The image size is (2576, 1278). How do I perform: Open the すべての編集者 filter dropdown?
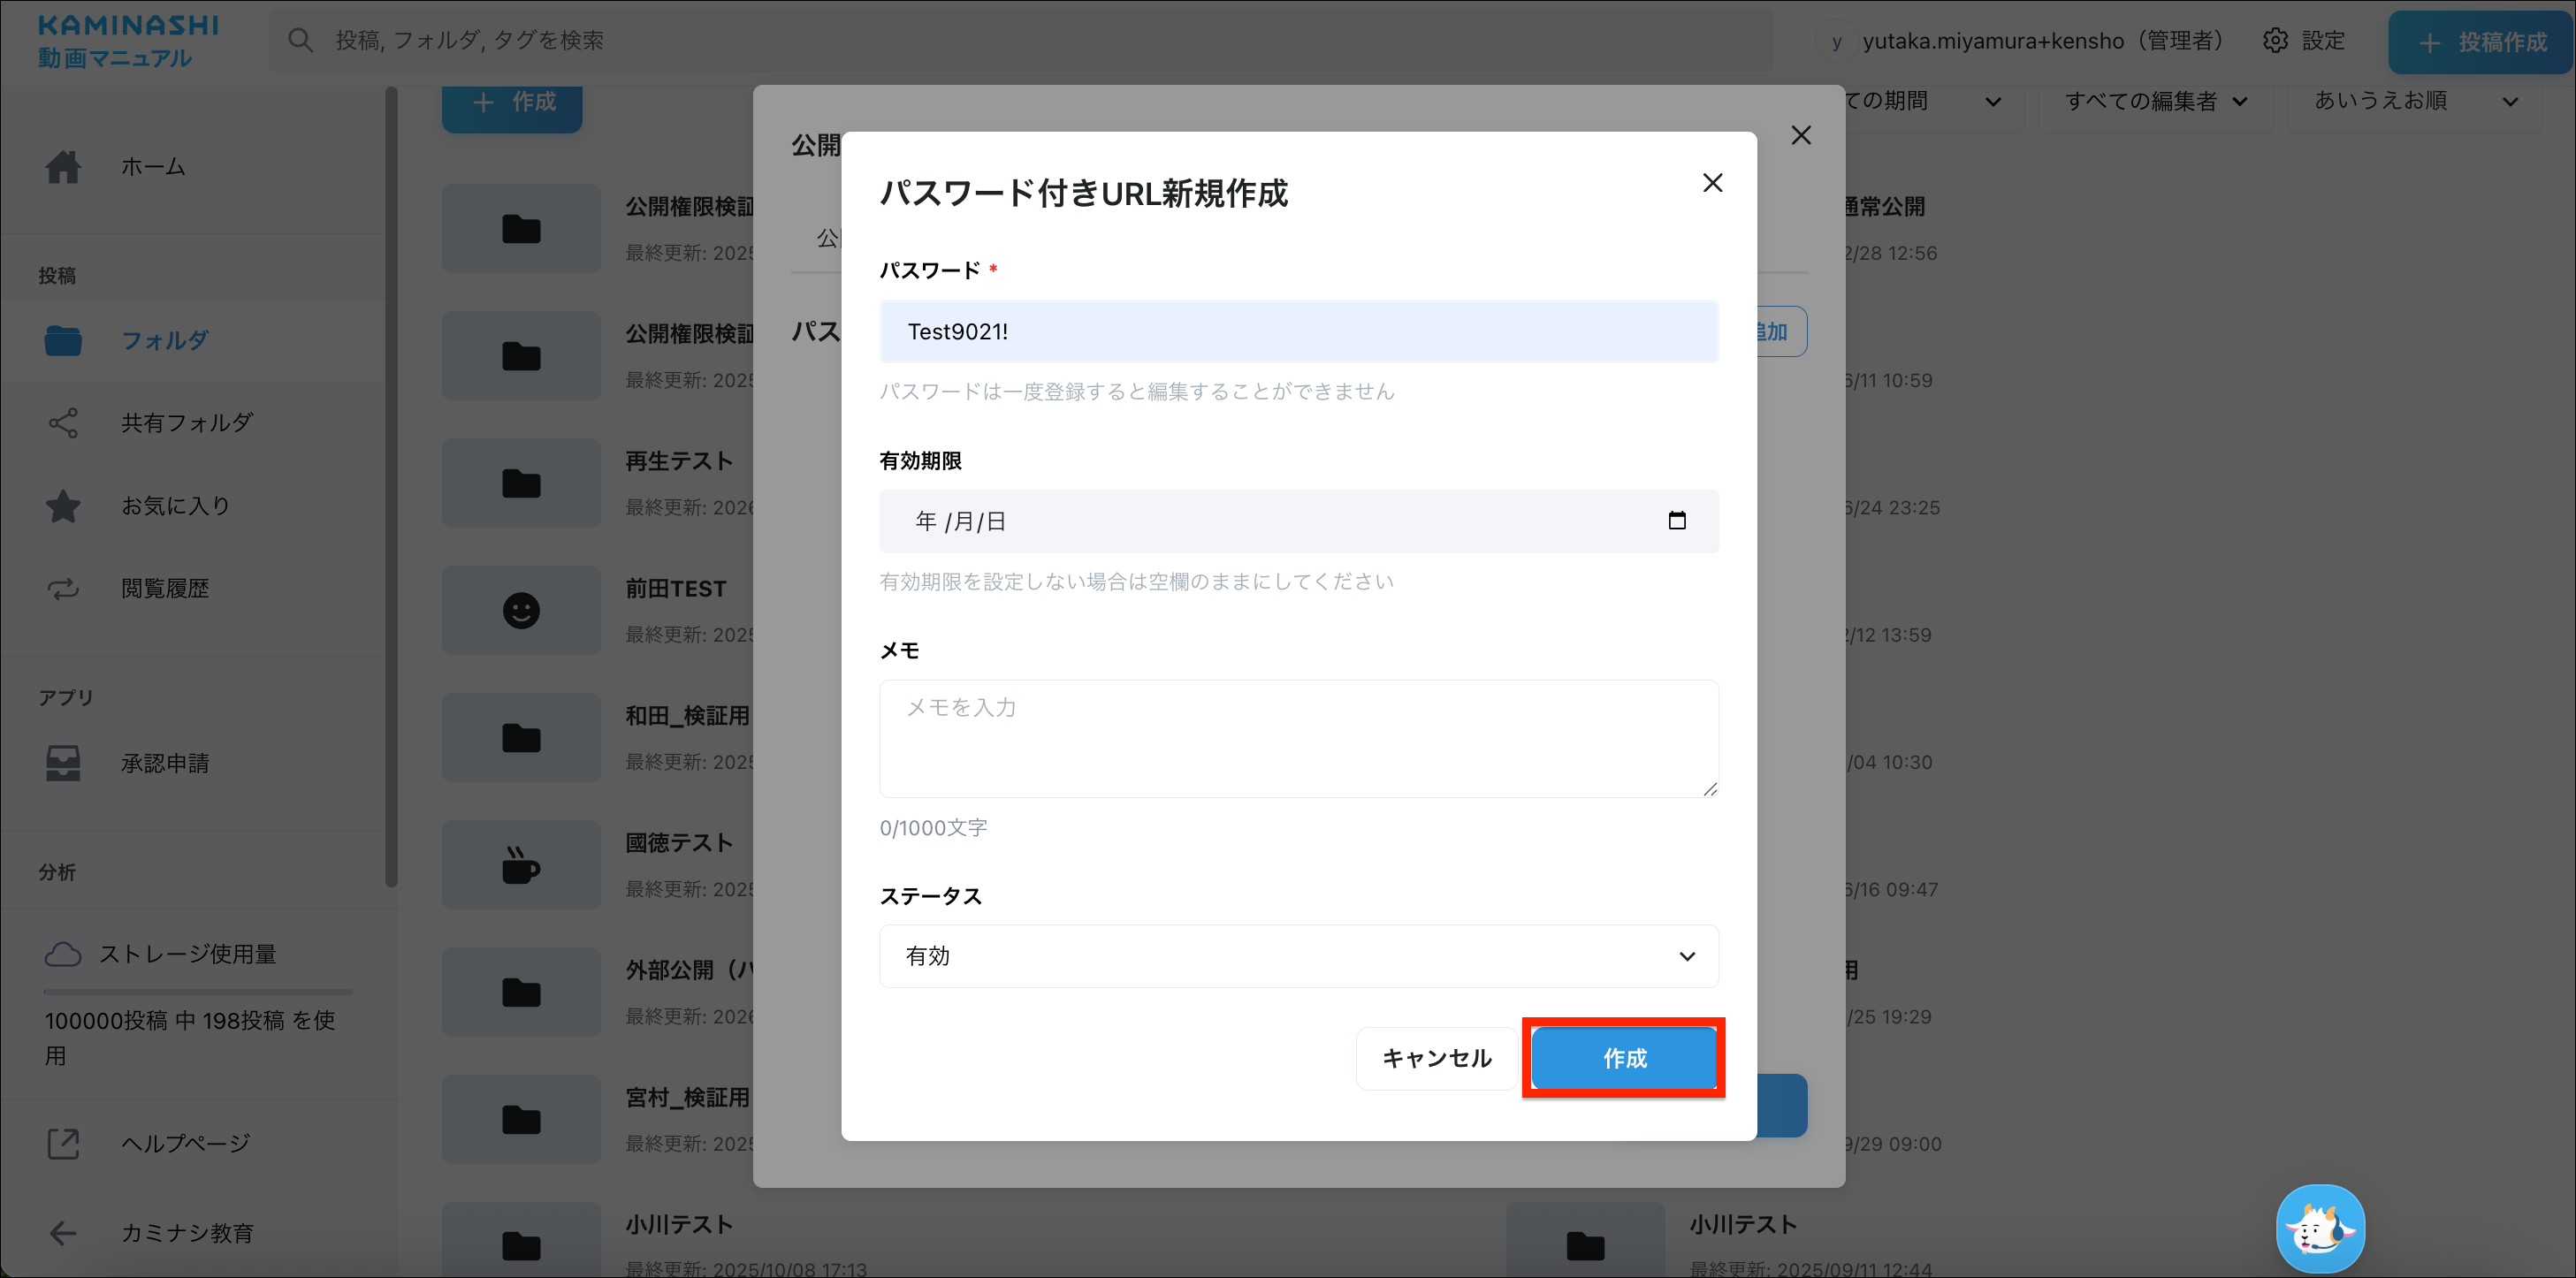tap(2155, 101)
